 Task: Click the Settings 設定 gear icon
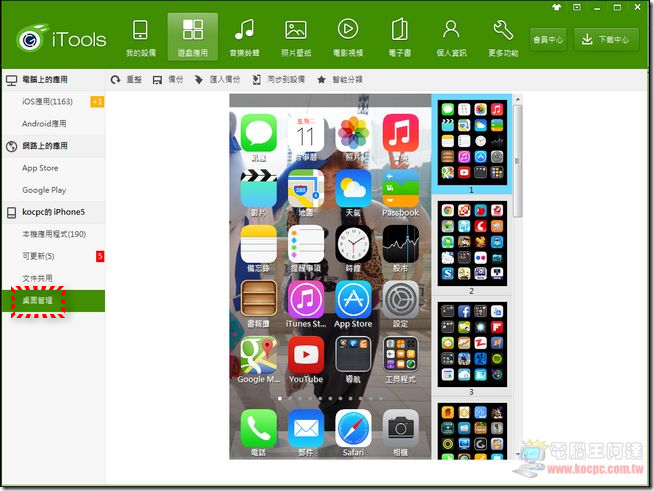point(400,299)
